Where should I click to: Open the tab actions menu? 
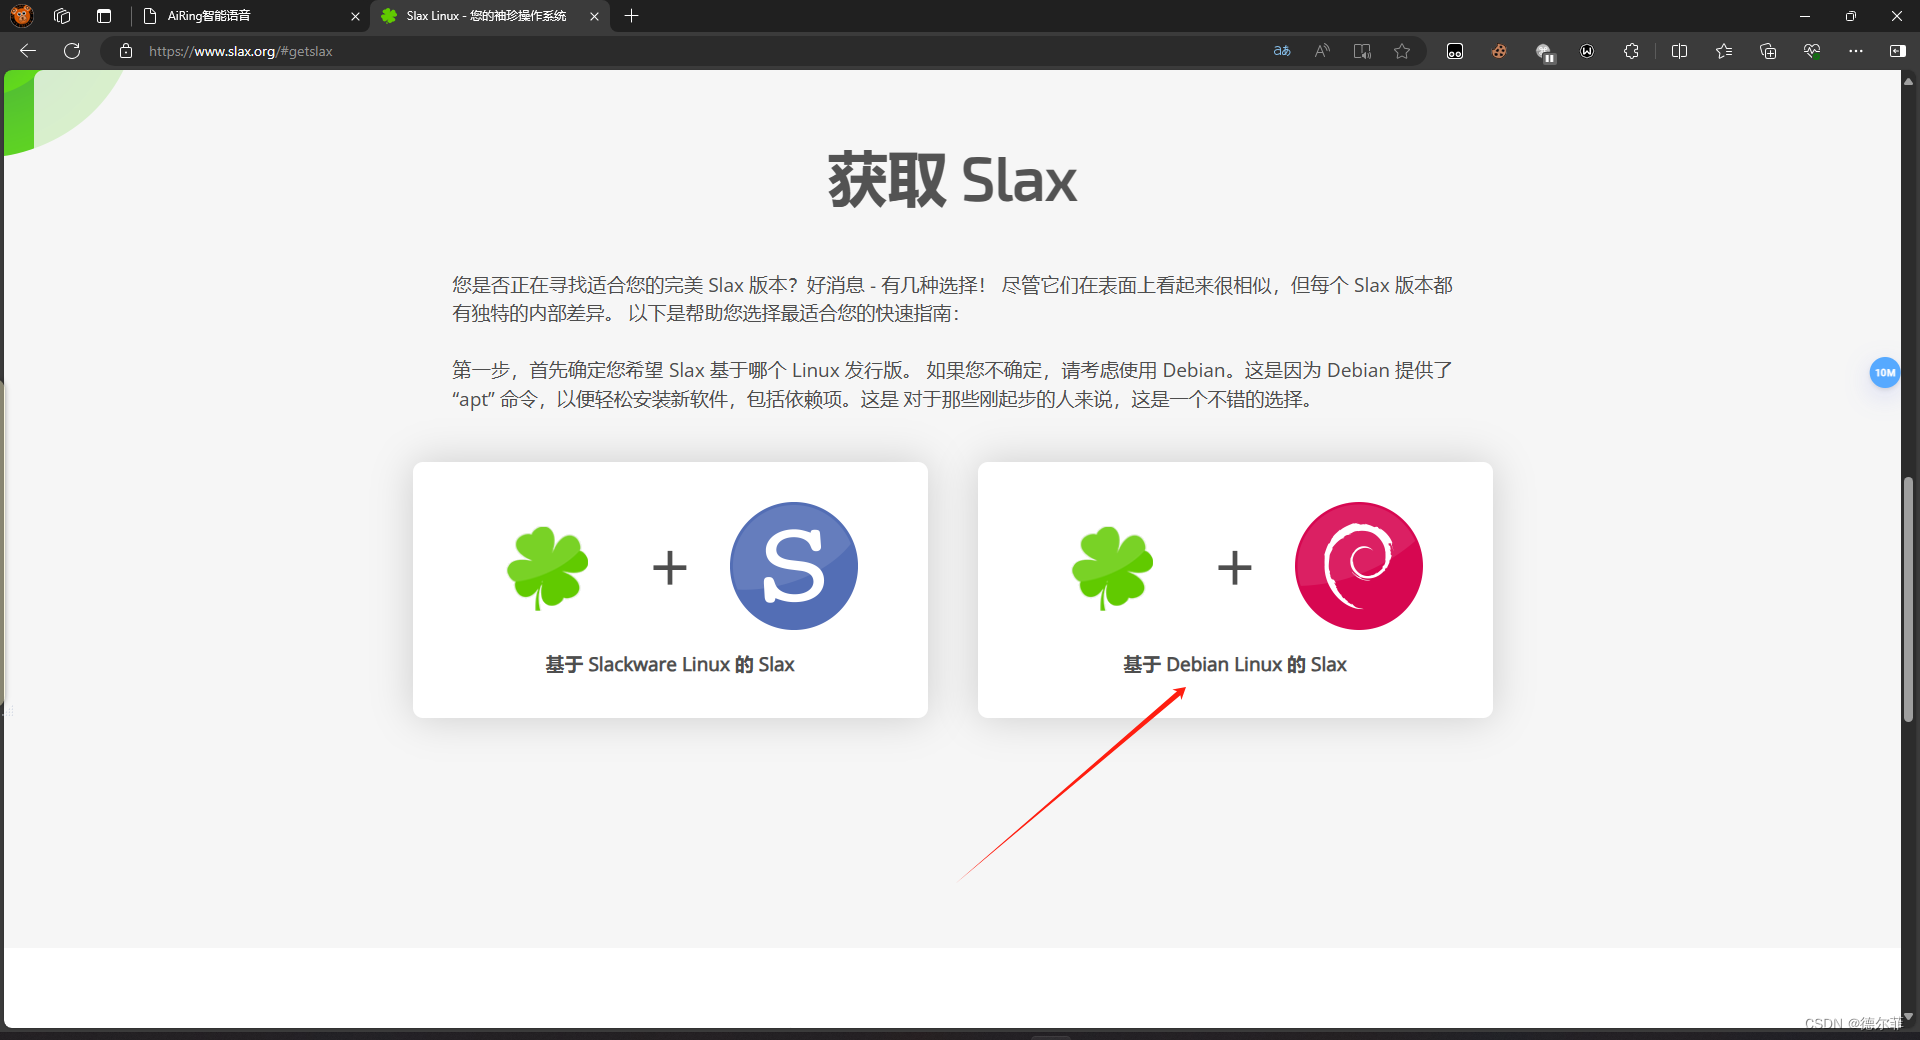click(104, 16)
